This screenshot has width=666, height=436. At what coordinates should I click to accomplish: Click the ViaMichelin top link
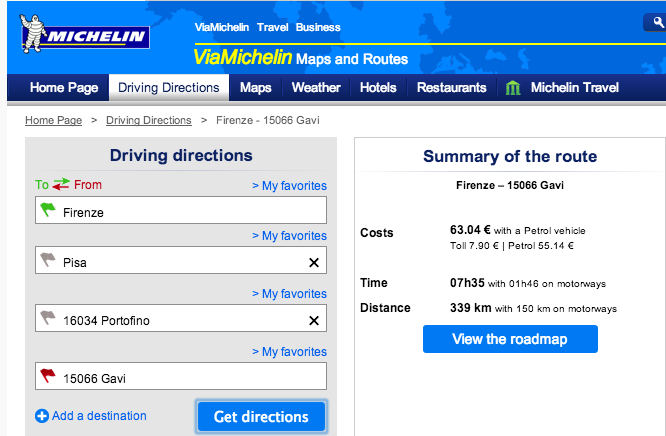click(x=222, y=27)
